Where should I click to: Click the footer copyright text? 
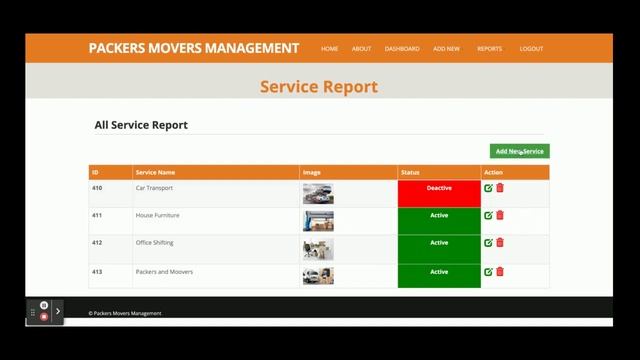pyautogui.click(x=125, y=313)
